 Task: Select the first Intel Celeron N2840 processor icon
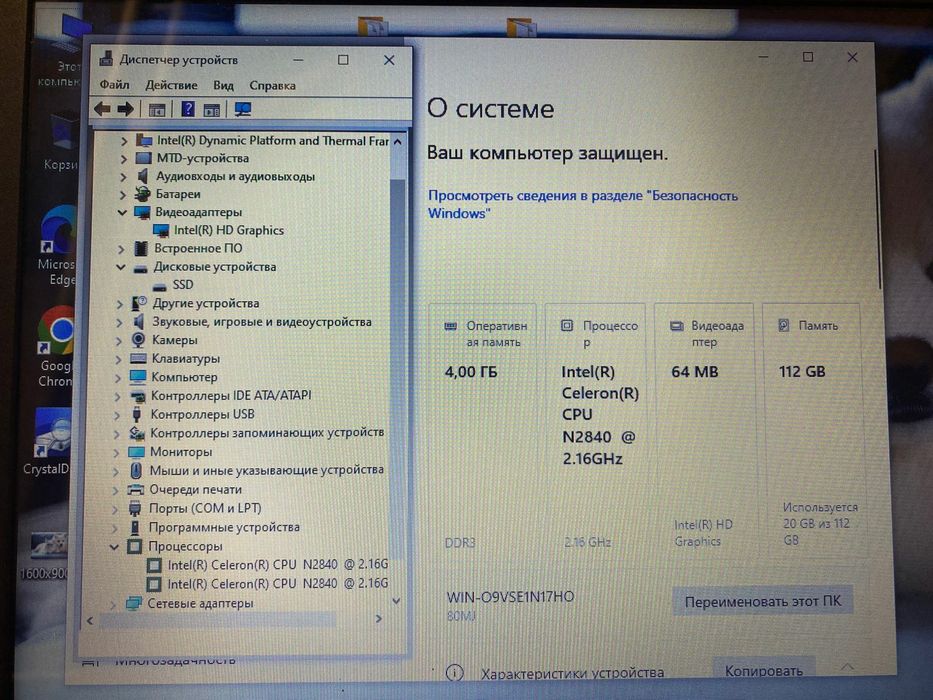pos(154,564)
